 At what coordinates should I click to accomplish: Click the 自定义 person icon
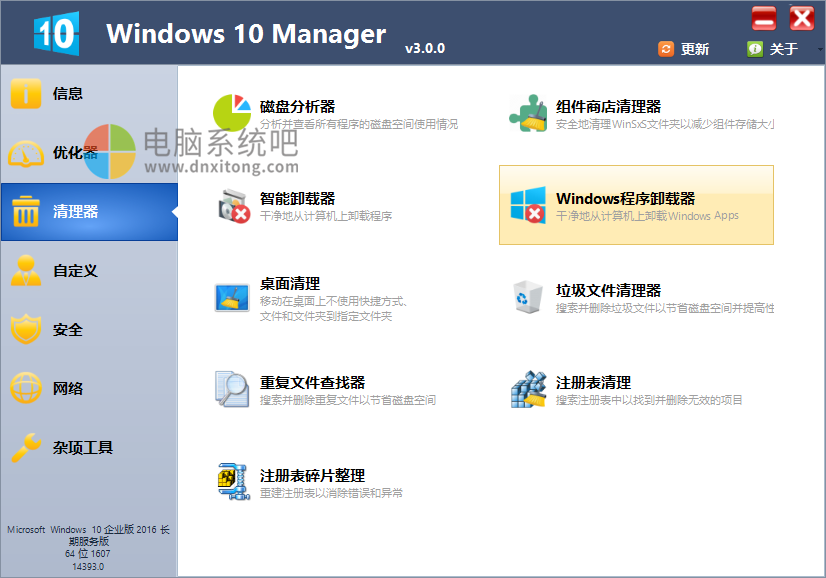25,270
